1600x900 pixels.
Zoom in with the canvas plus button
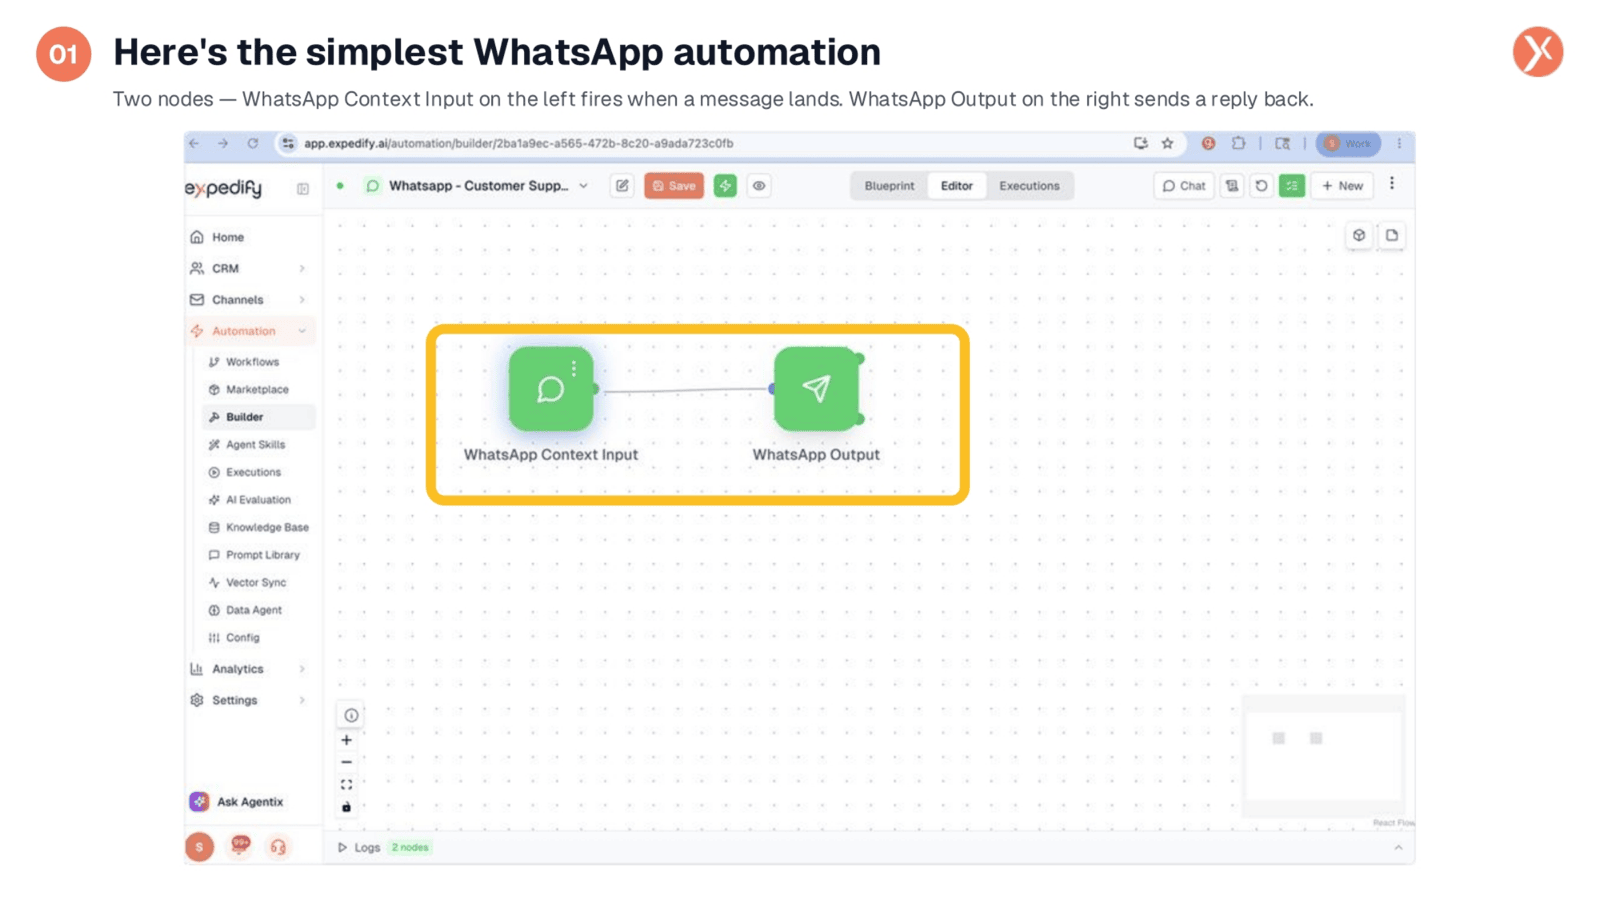(346, 740)
